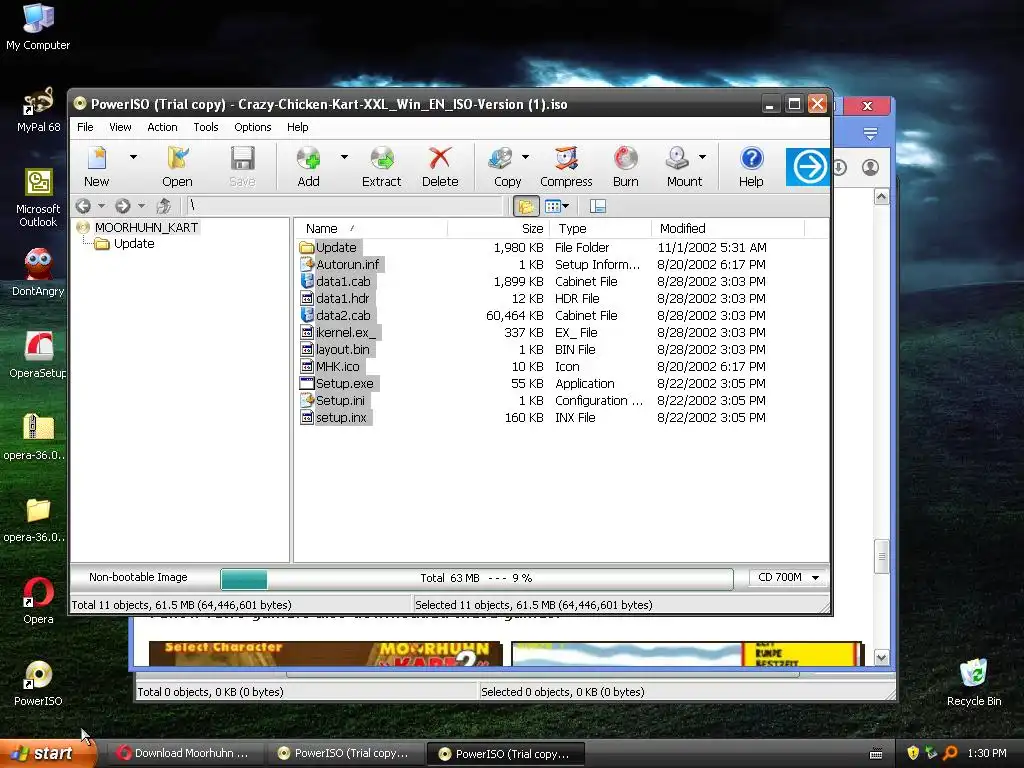Select the ikernel.ex_ file

(x=346, y=332)
